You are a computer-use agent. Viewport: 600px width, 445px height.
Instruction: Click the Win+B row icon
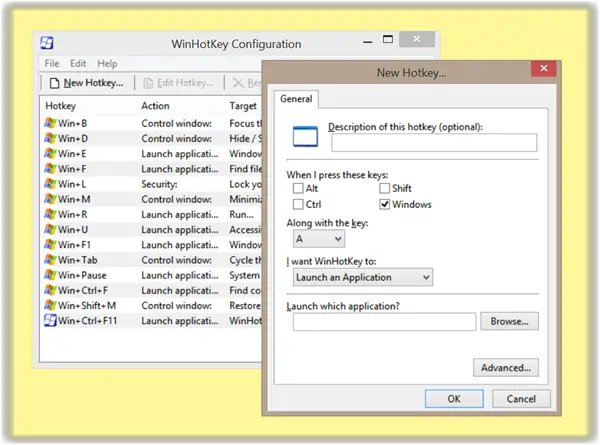[50, 123]
